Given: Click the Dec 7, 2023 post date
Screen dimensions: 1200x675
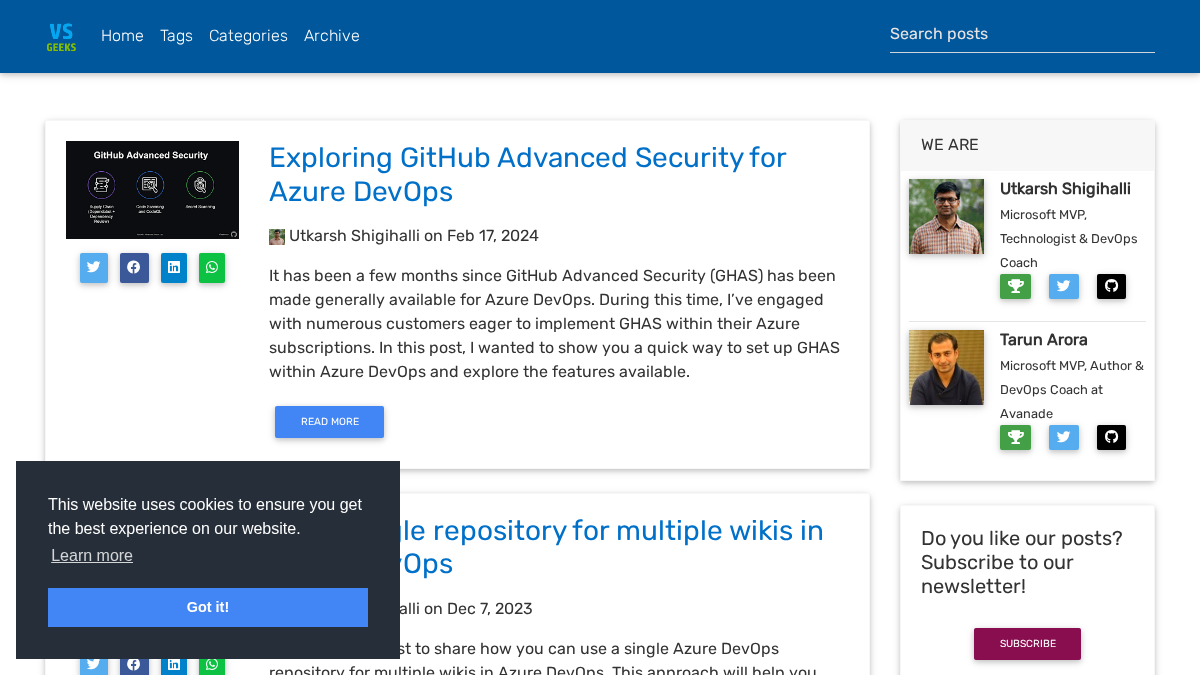Looking at the screenshot, I should (x=490, y=609).
